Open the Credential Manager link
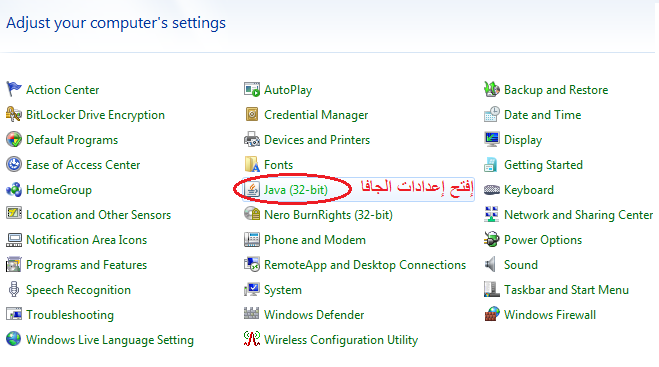 pos(316,115)
